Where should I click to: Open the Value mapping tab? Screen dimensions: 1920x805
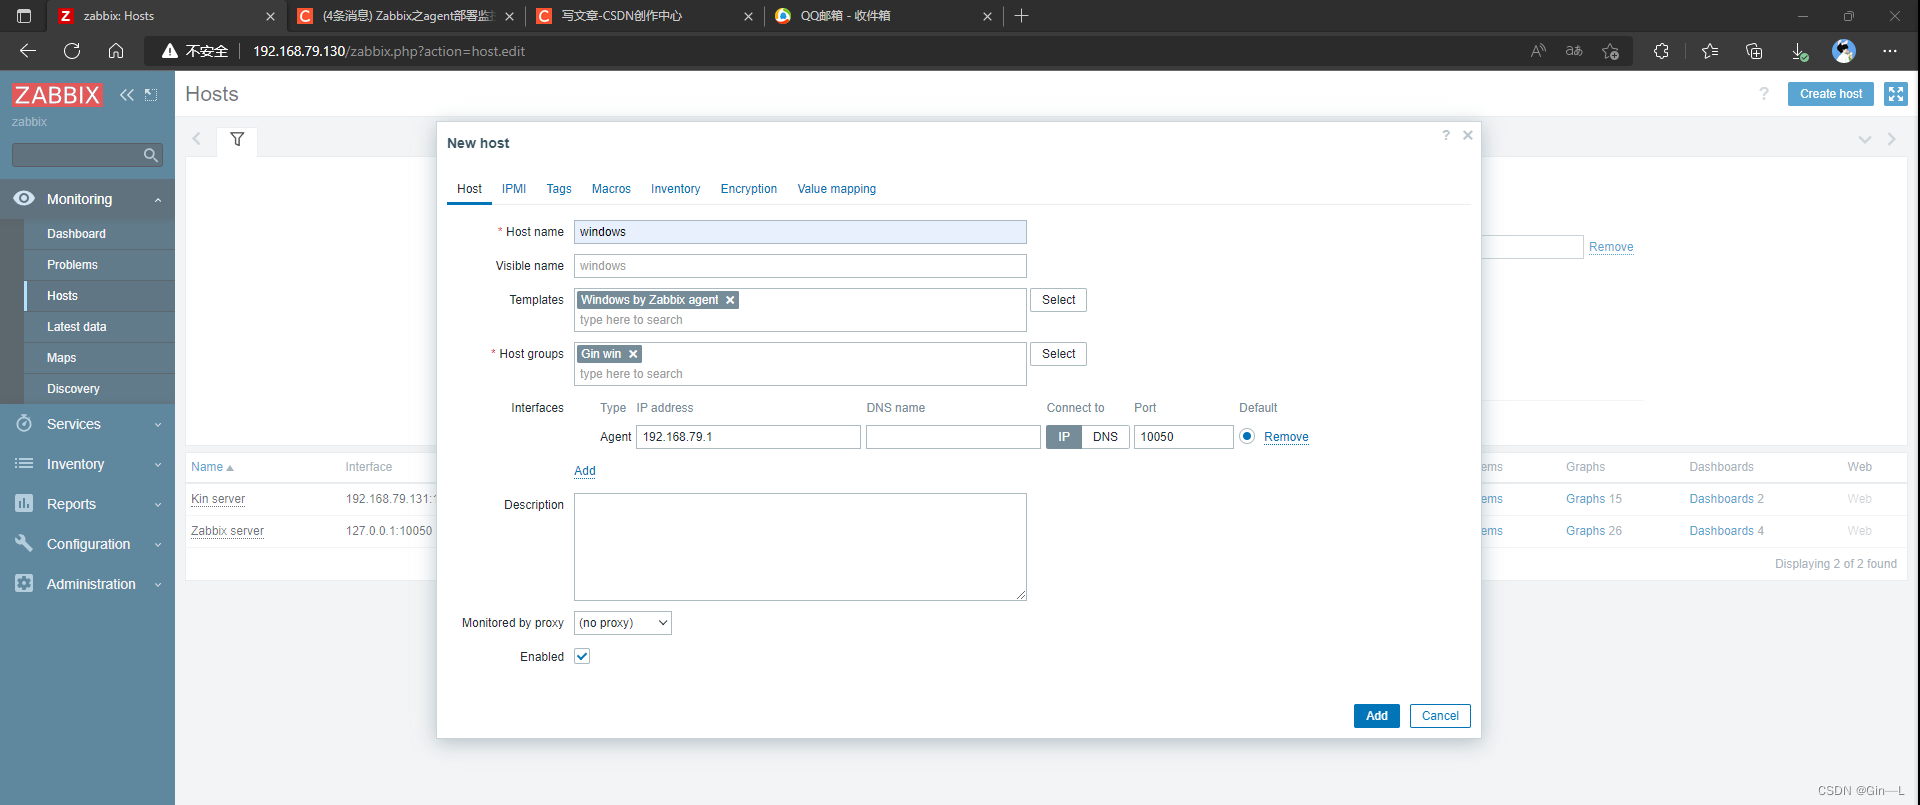(837, 189)
